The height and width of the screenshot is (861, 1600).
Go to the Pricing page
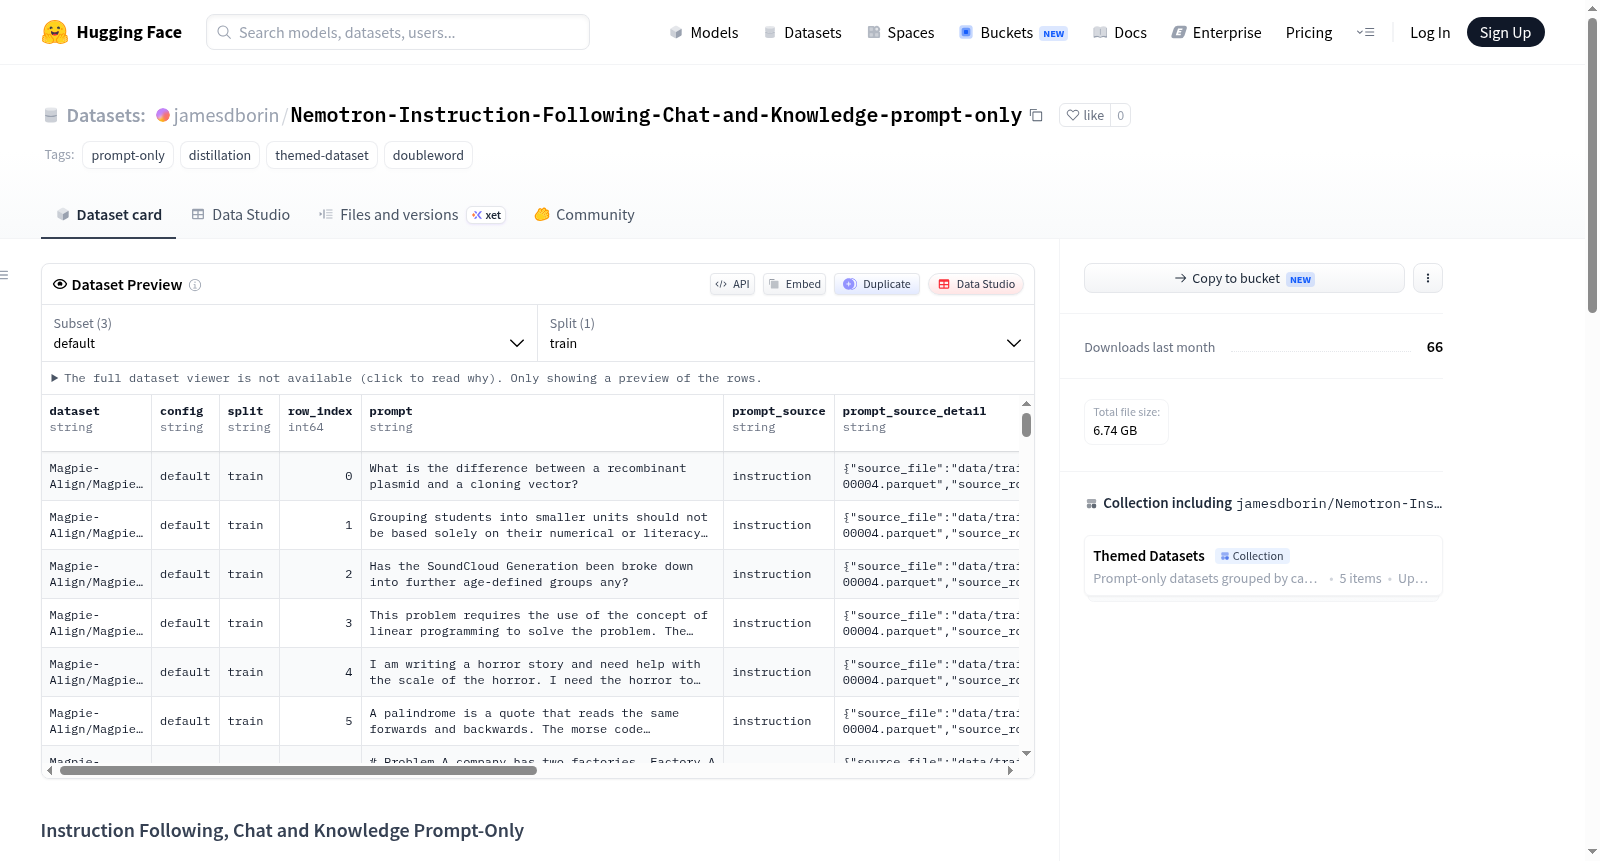(1309, 32)
